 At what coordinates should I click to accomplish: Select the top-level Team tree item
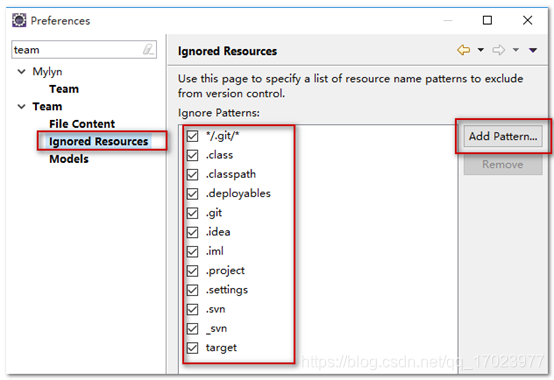tap(47, 106)
